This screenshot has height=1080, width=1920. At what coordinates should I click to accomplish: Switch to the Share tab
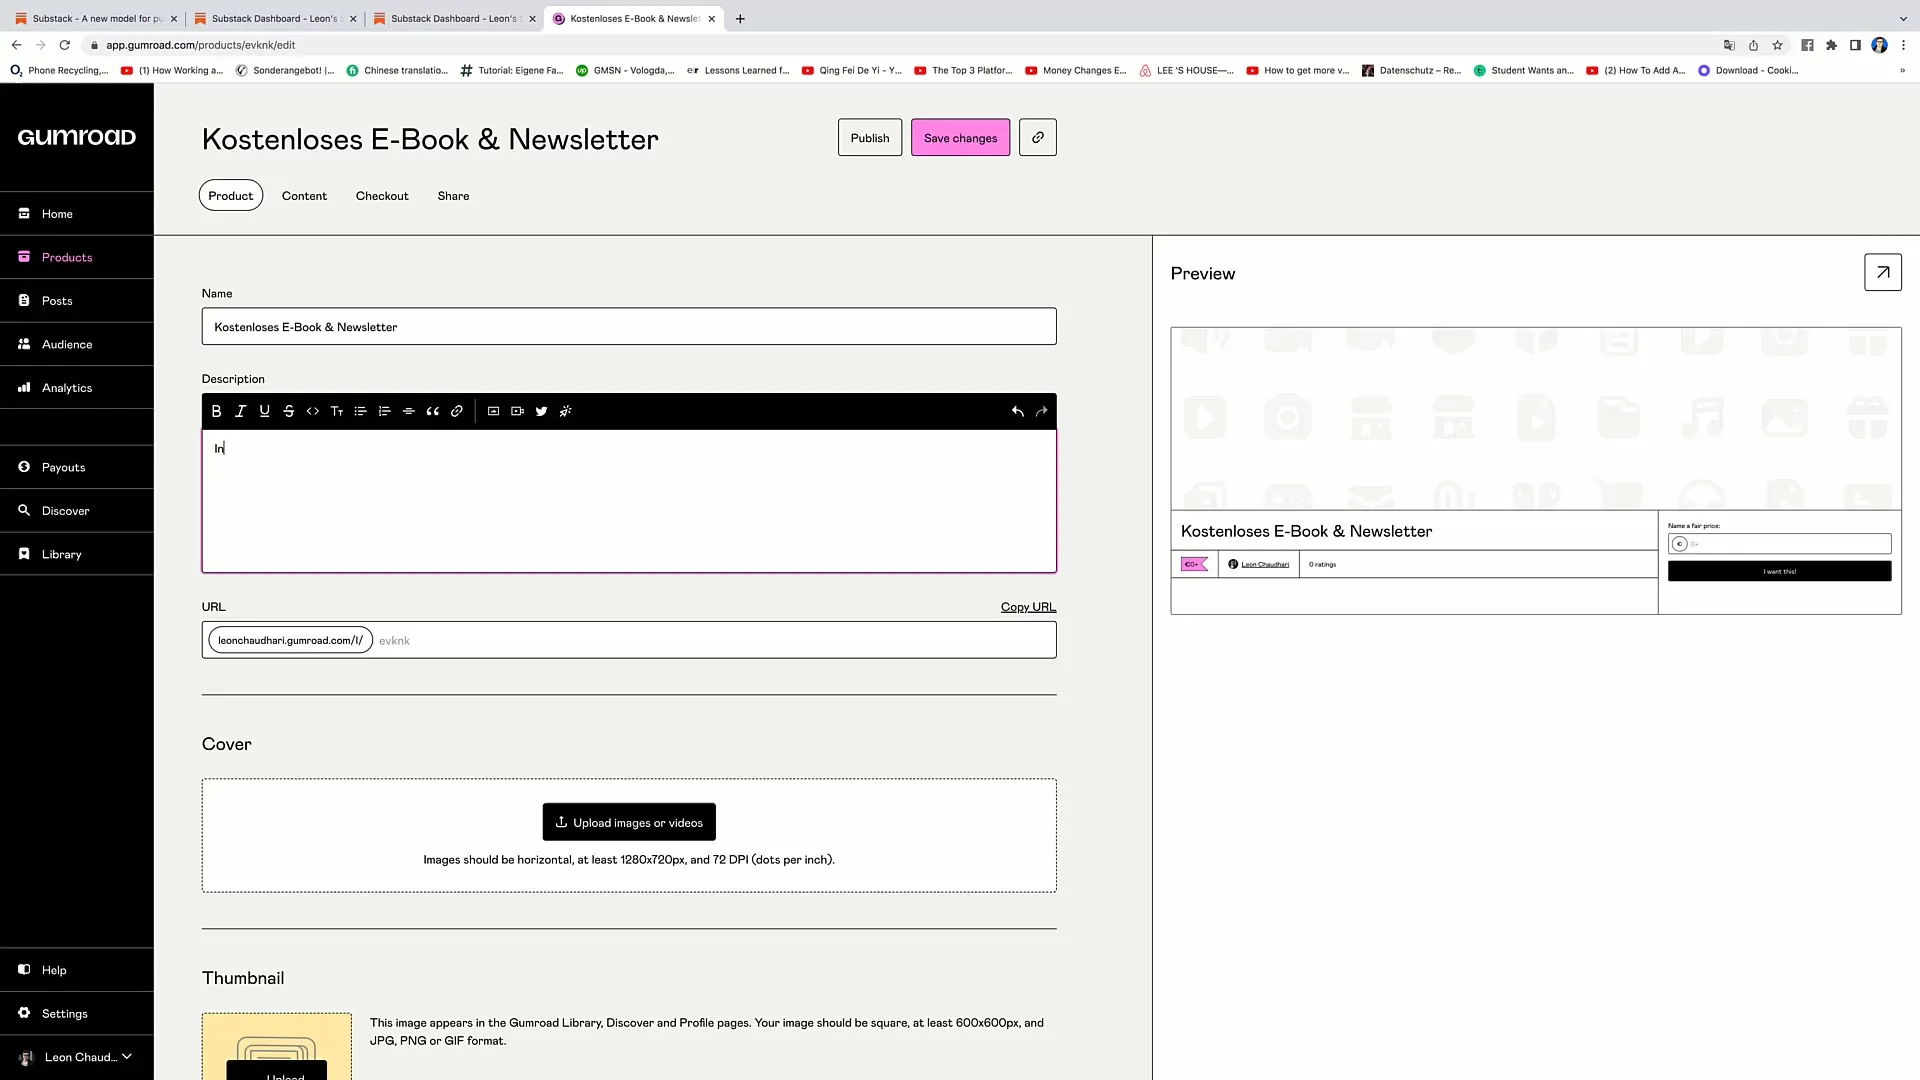453,196
